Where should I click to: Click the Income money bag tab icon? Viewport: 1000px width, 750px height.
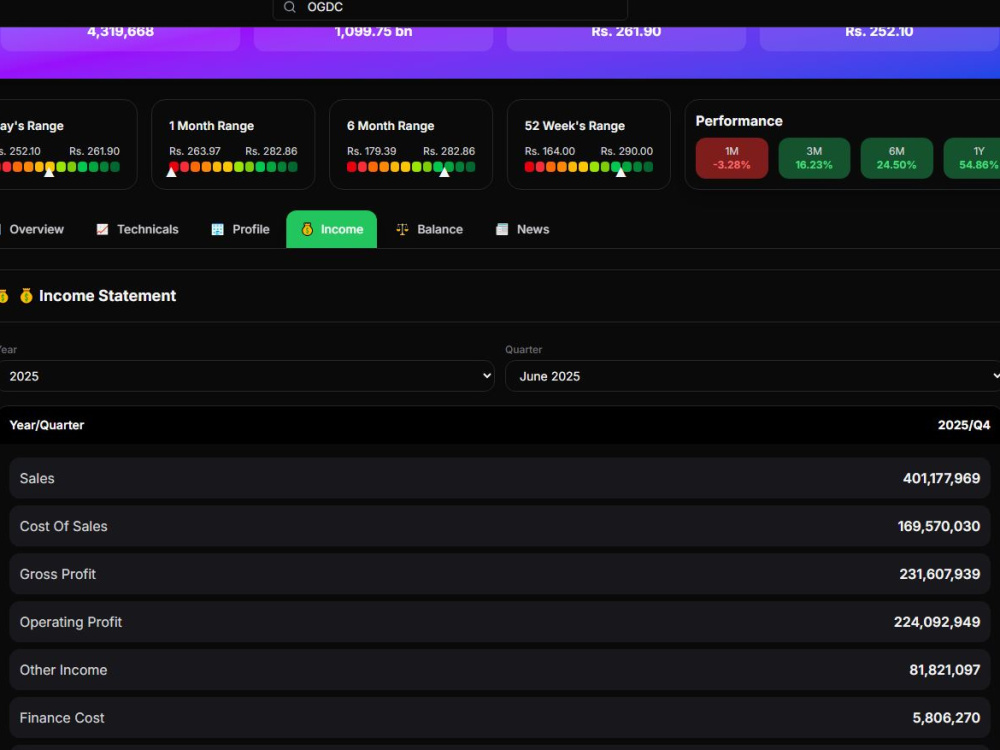[307, 229]
